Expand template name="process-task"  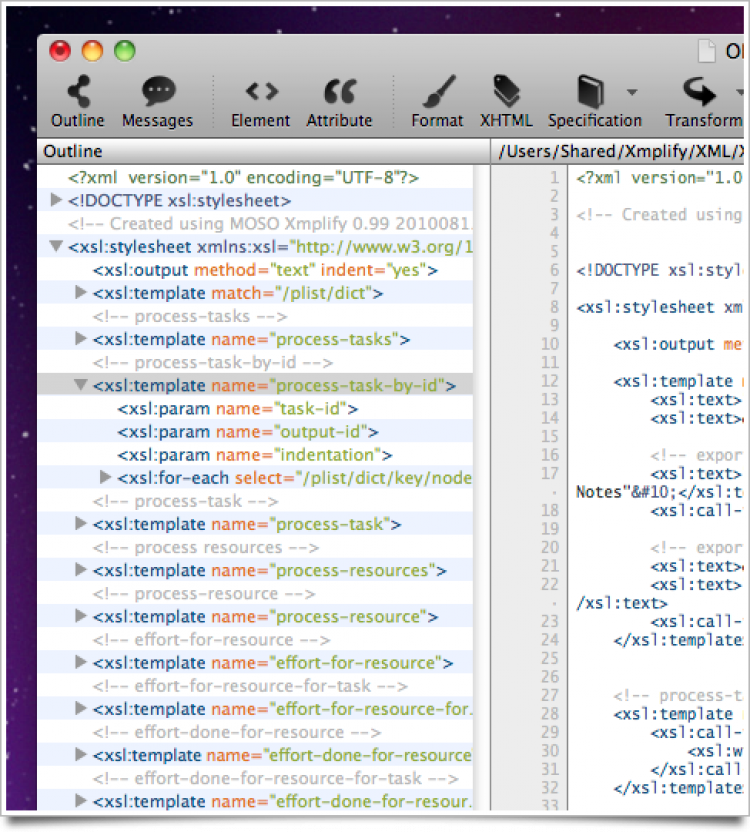pyautogui.click(x=80, y=523)
